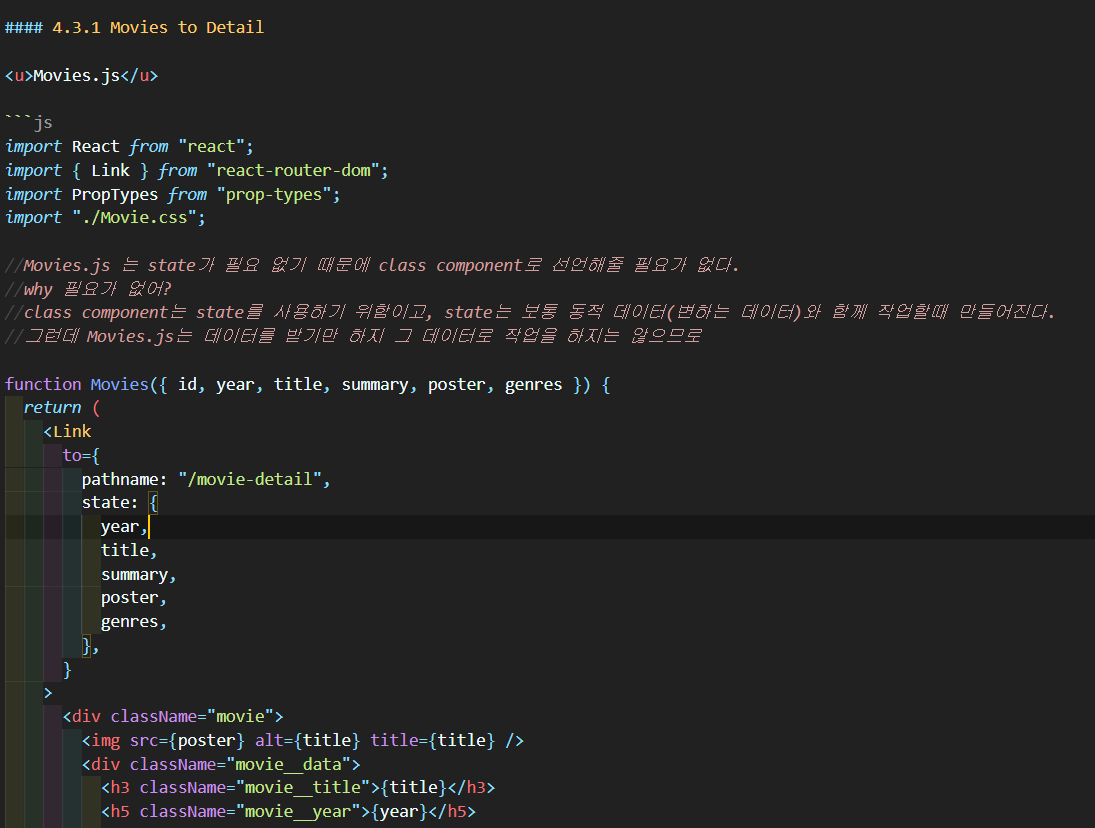1095x828 pixels.
Task: Click the className="movie__data" div line
Action: point(221,764)
